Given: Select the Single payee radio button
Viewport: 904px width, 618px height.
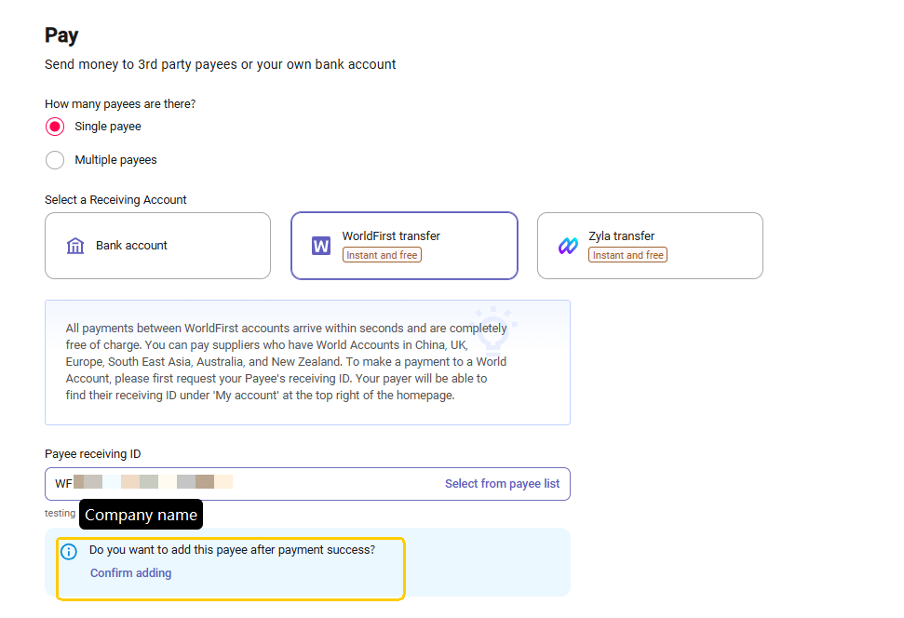Looking at the screenshot, I should point(55,126).
